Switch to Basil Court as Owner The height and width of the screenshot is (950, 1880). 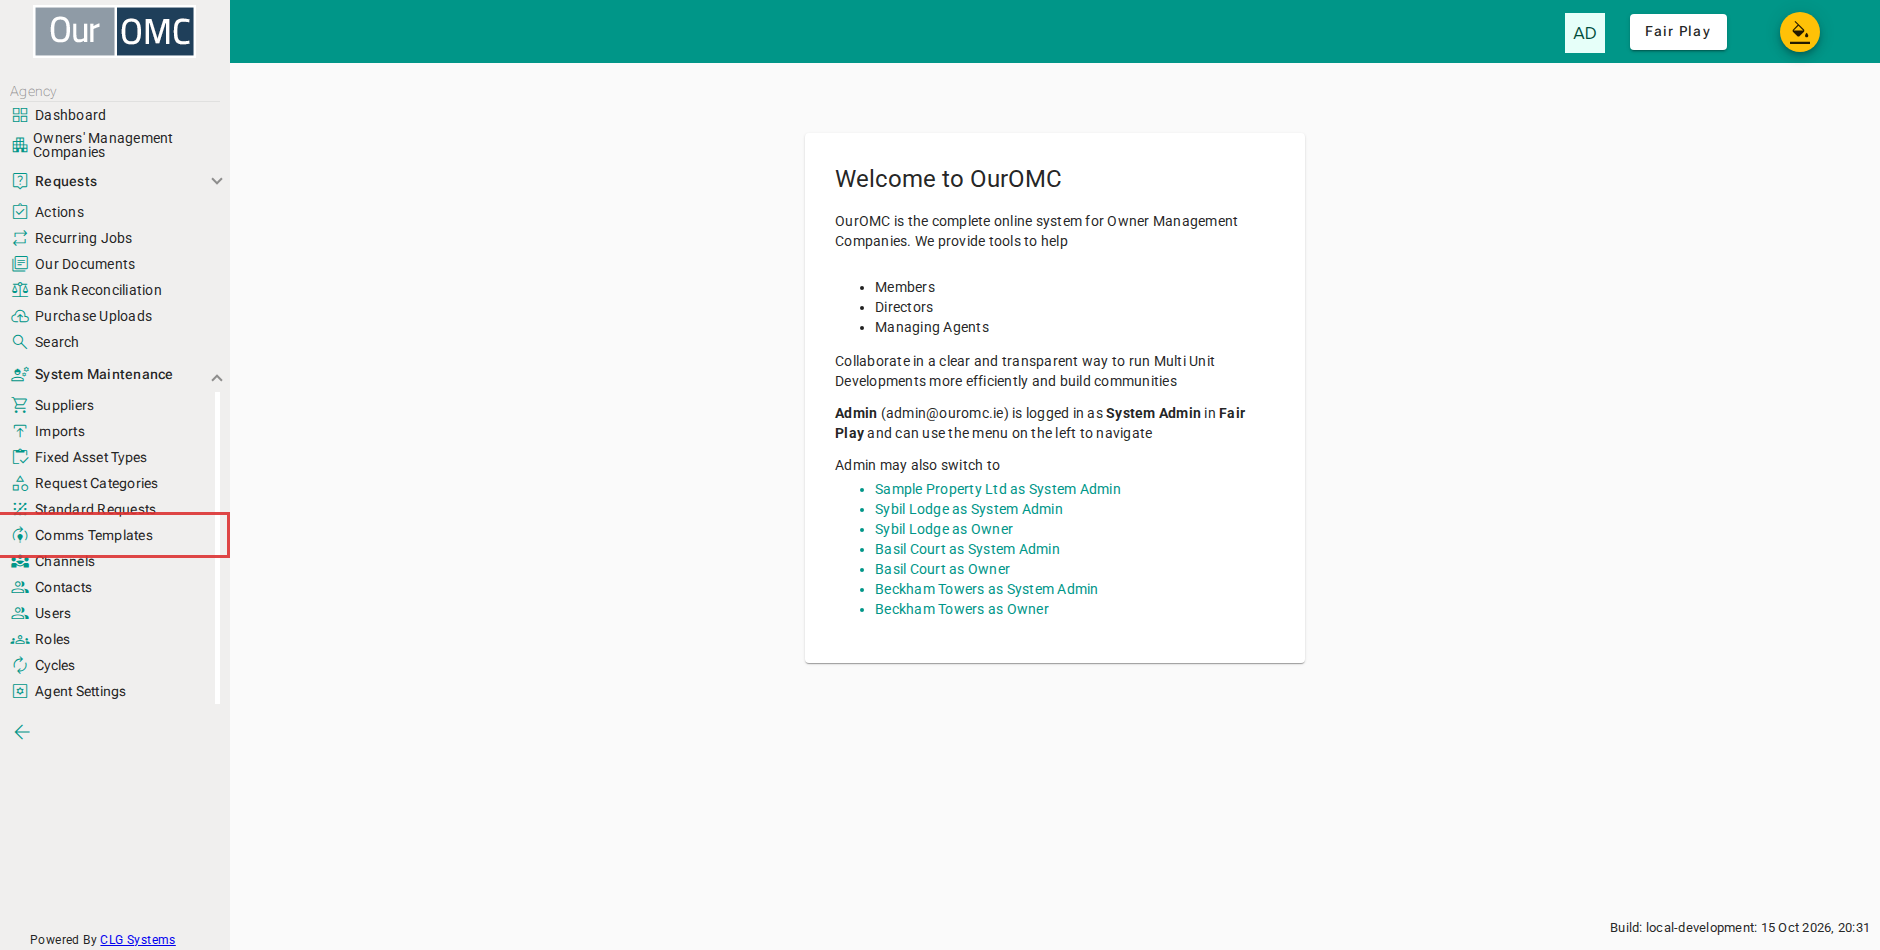[x=942, y=569]
